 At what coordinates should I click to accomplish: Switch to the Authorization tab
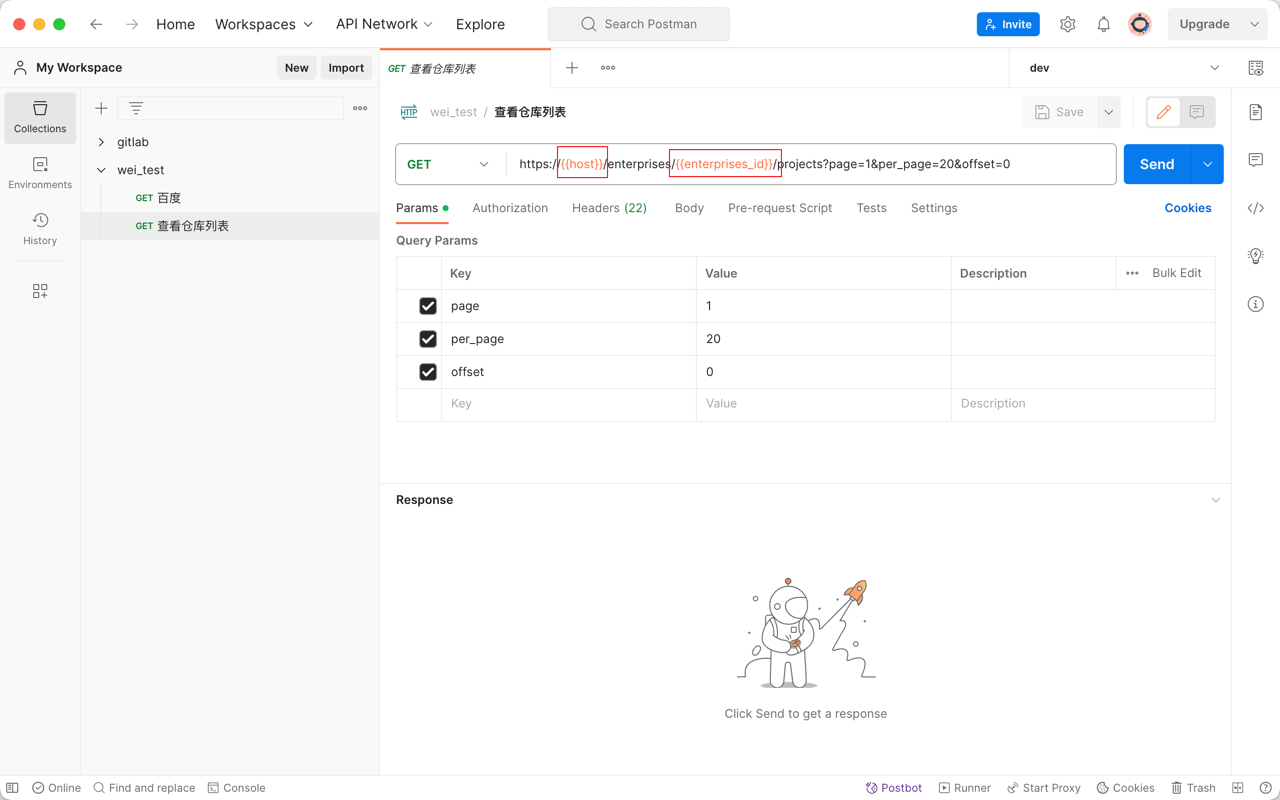point(510,208)
